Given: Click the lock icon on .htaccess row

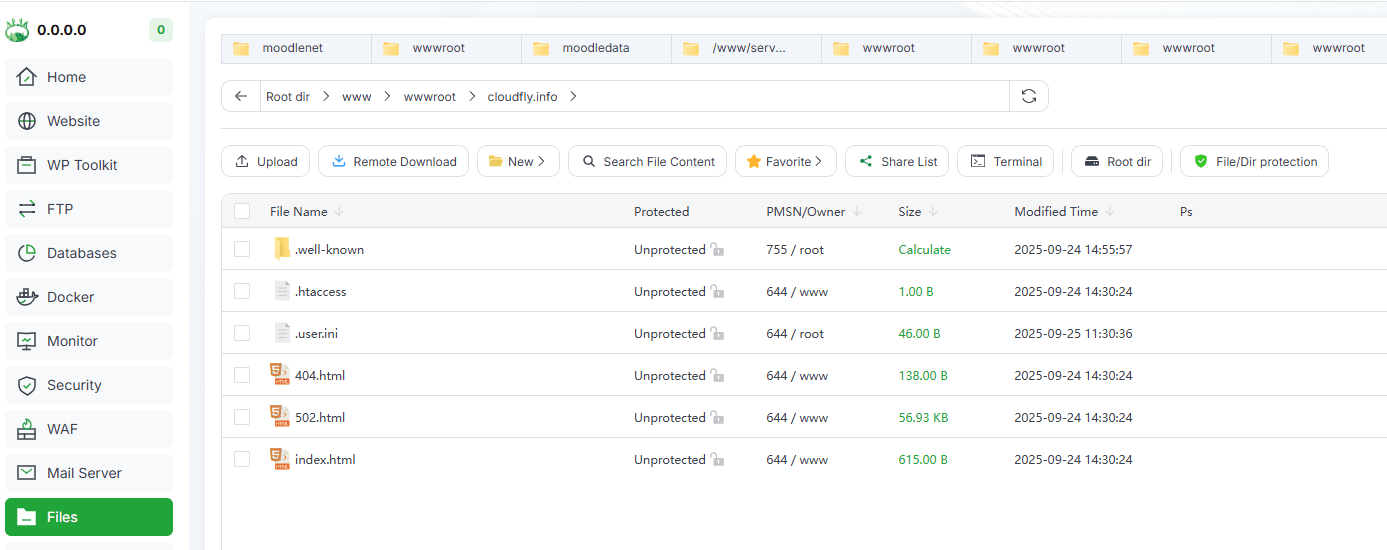Looking at the screenshot, I should click(716, 292).
